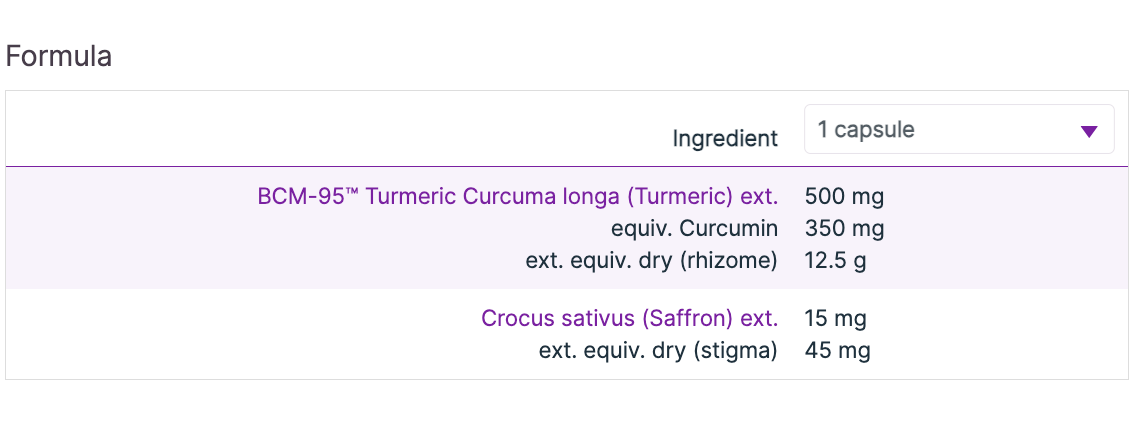The width and height of the screenshot is (1134, 442).
Task: Select the 15 mg saffron extract amount
Action: coord(835,319)
